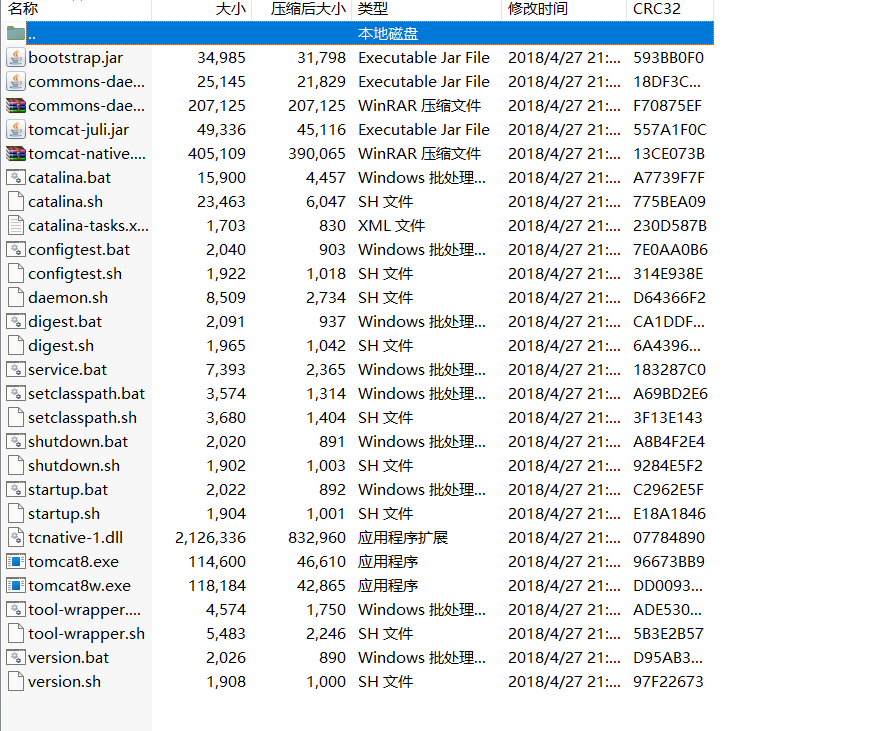Click the bootstrap.jar file icon
The width and height of the screenshot is (870, 731).
(16, 58)
